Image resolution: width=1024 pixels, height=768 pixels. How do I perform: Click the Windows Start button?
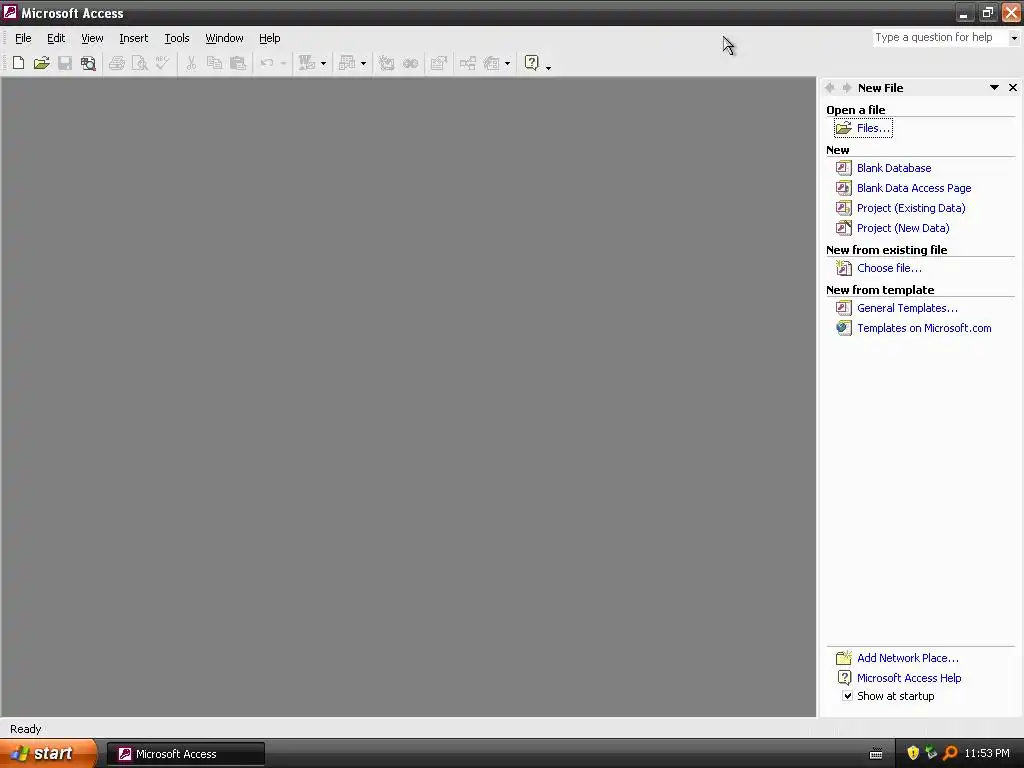coord(48,754)
